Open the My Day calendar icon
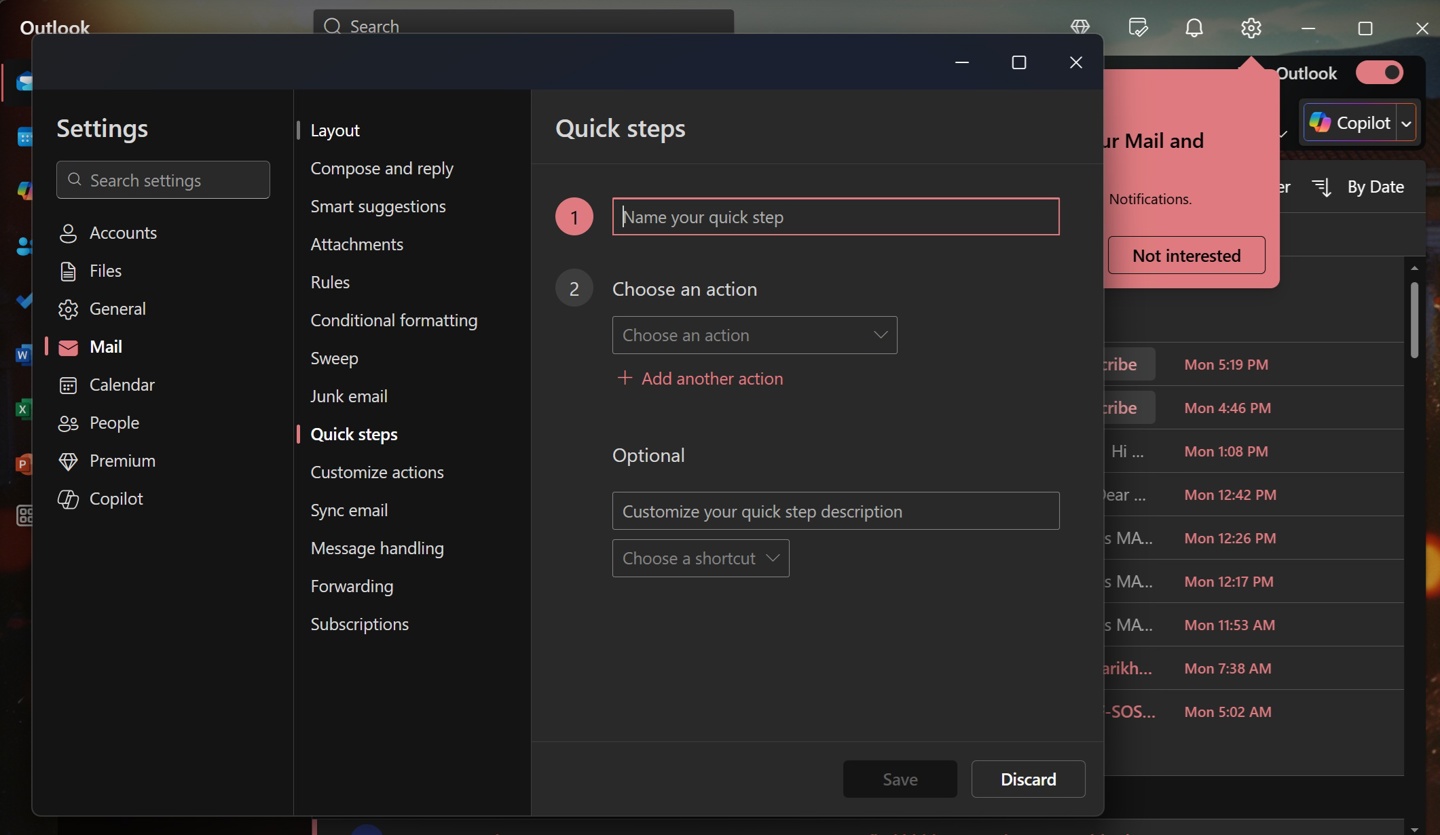The width and height of the screenshot is (1440, 835). coord(1137,27)
